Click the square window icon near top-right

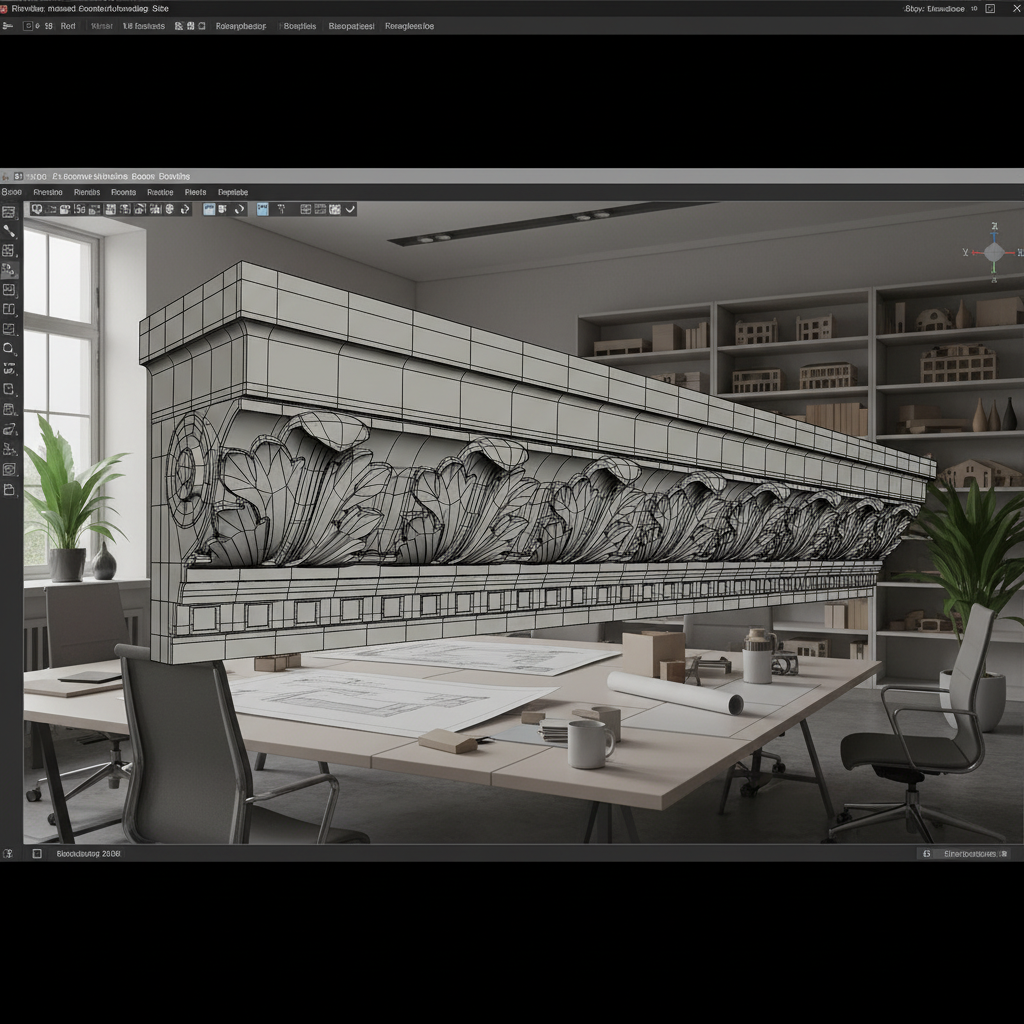point(990,8)
